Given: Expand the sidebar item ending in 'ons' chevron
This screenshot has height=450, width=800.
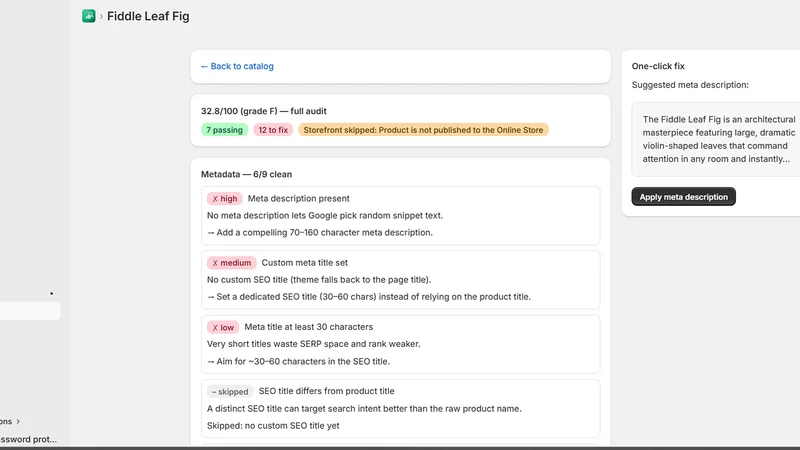Looking at the screenshot, I should point(18,421).
